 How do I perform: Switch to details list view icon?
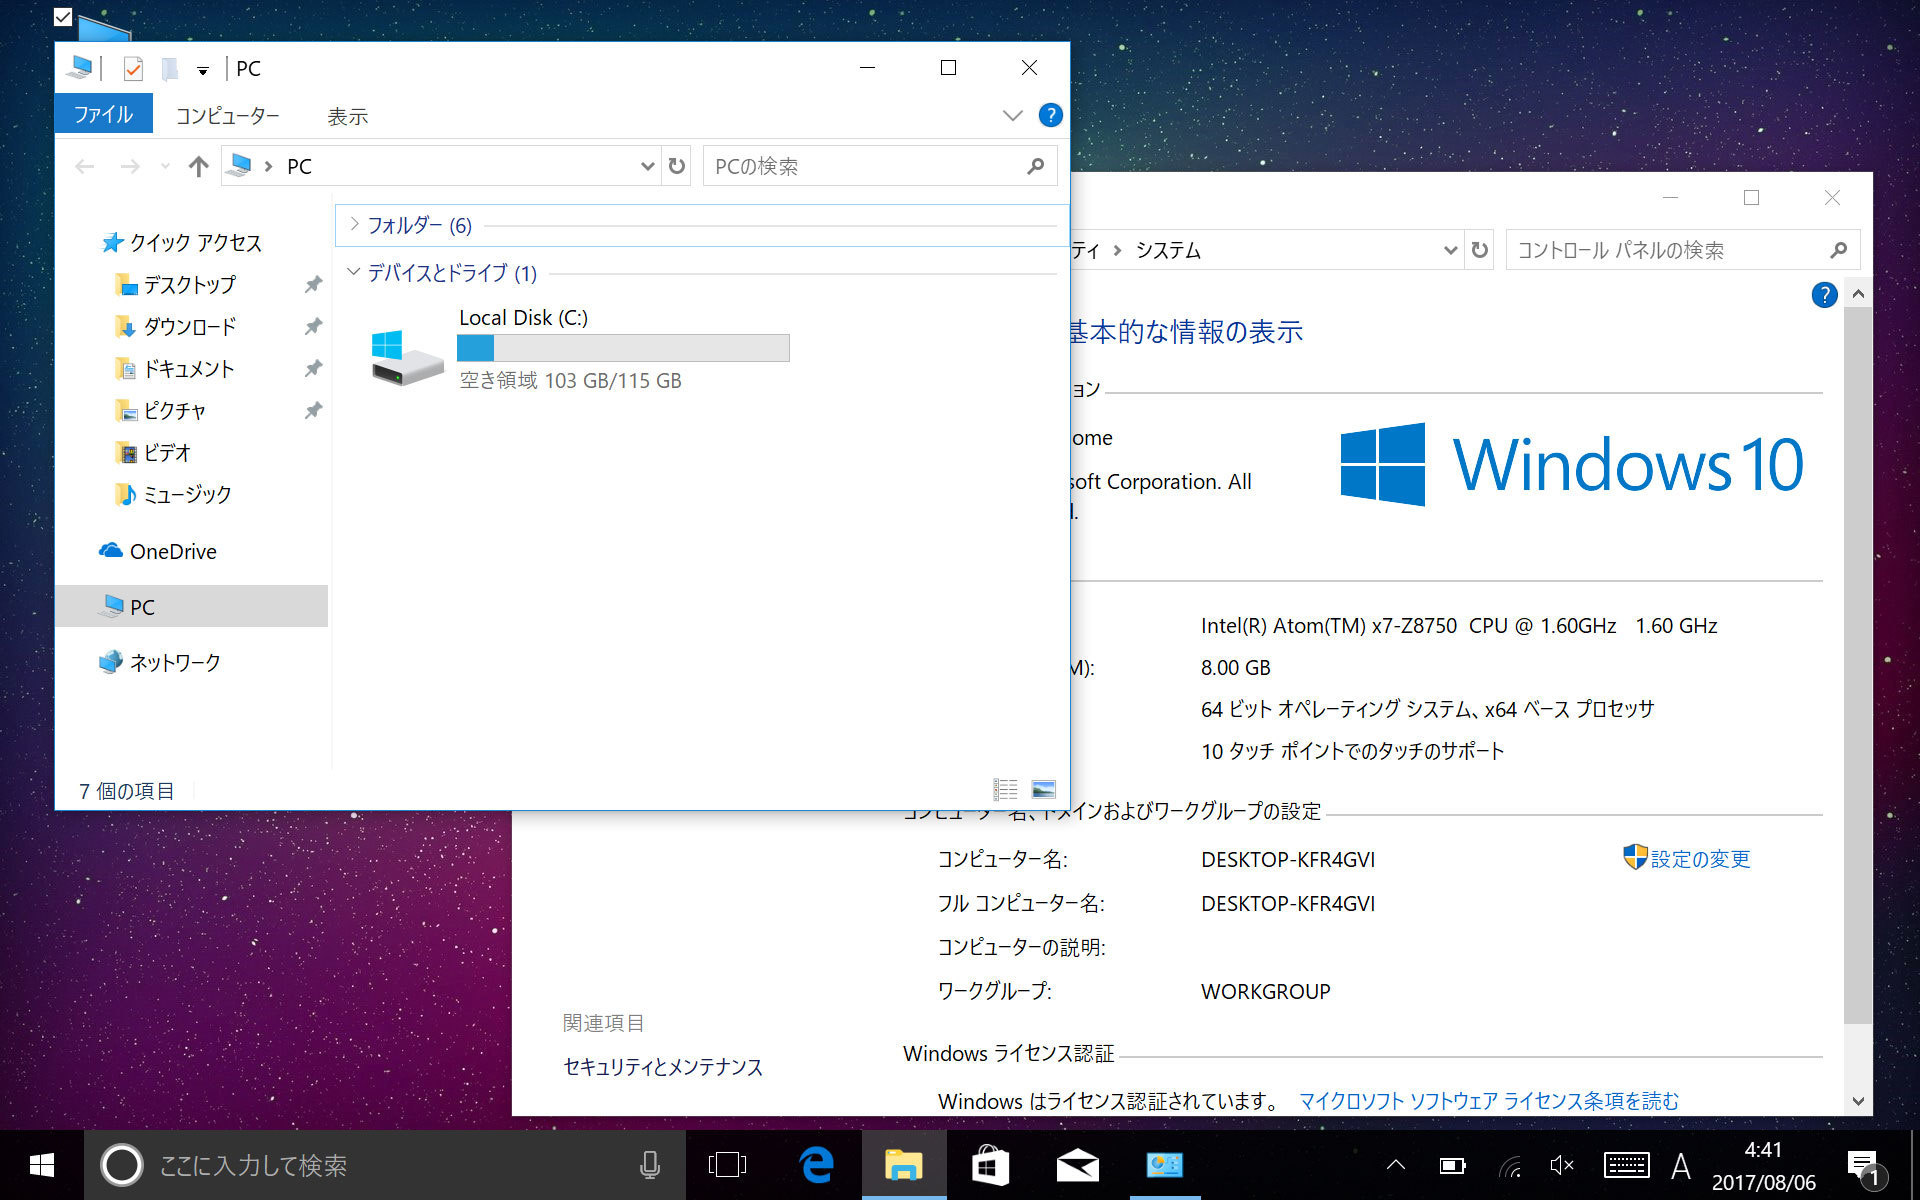tap(1005, 790)
